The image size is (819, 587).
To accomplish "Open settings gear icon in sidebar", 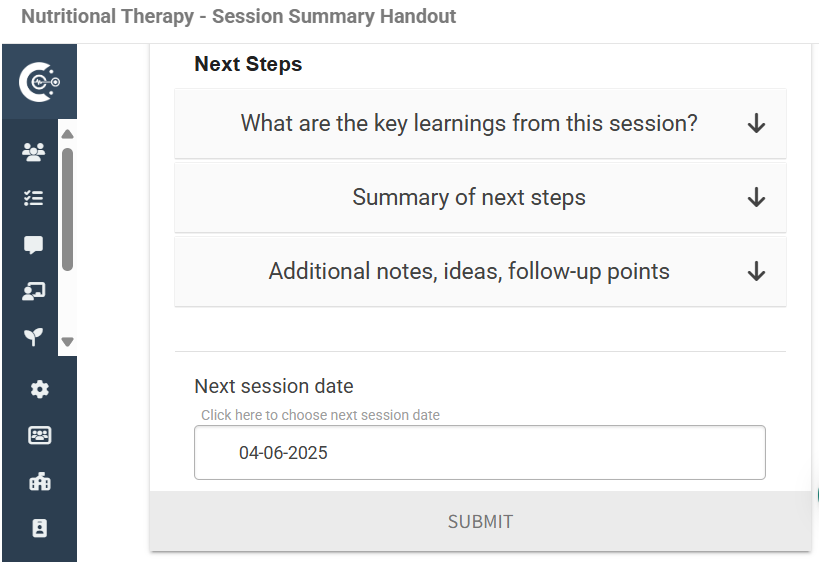I will coord(40,389).
